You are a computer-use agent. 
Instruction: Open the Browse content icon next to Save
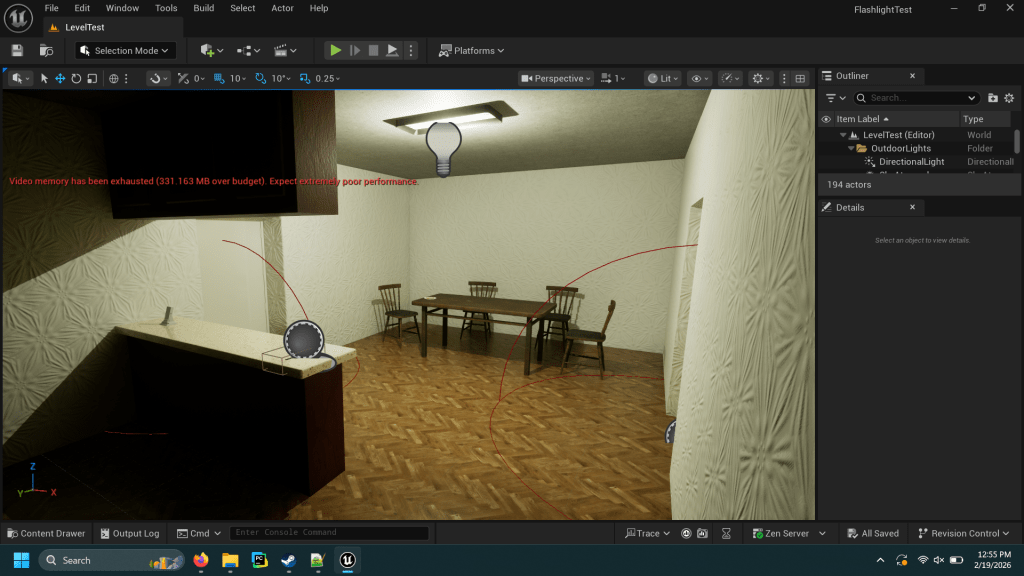click(46, 50)
